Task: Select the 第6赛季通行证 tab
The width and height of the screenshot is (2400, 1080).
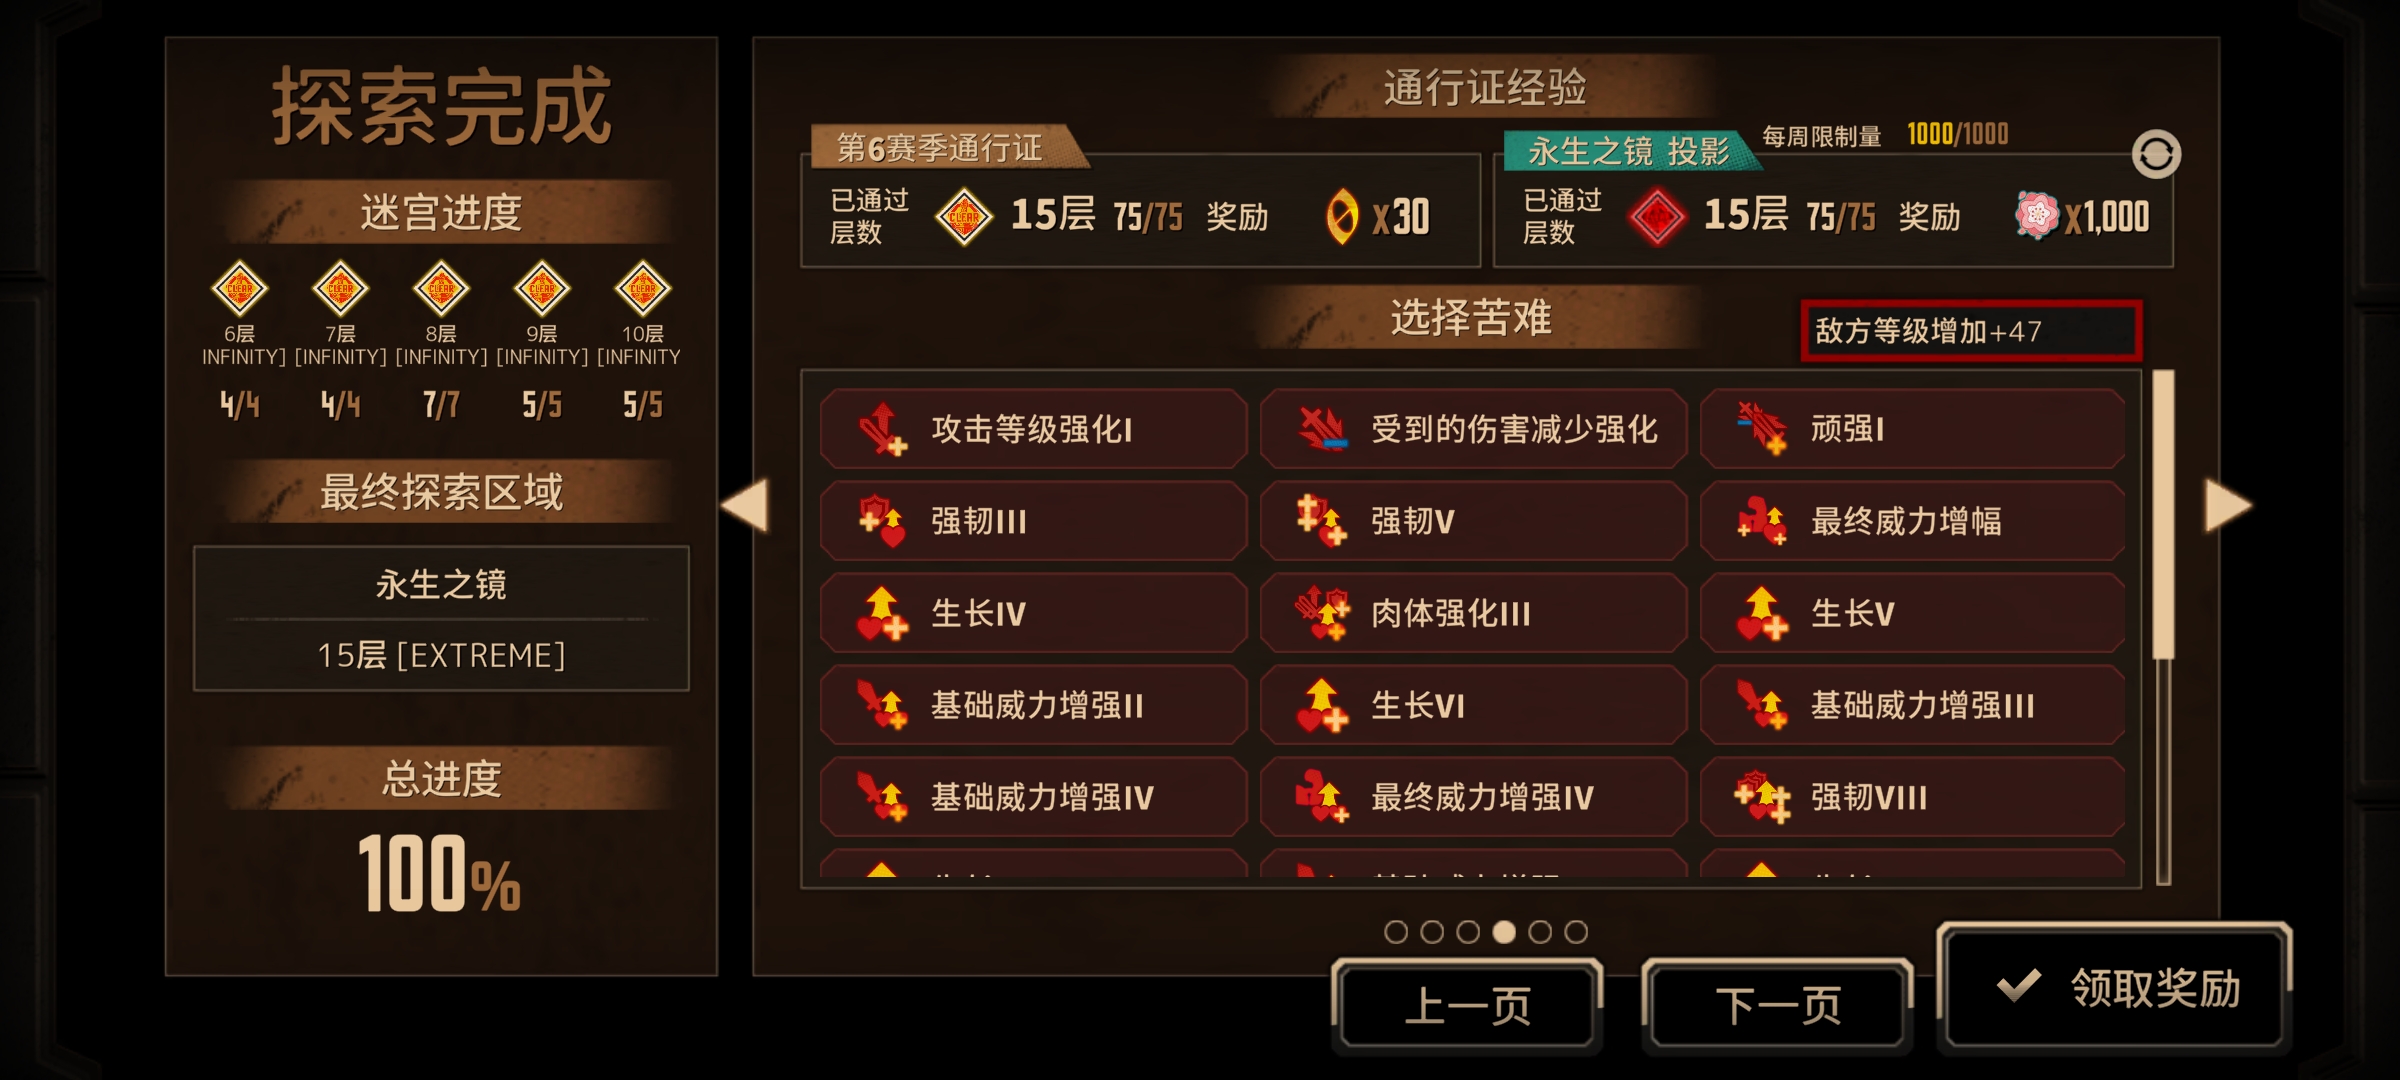Action: (945, 148)
